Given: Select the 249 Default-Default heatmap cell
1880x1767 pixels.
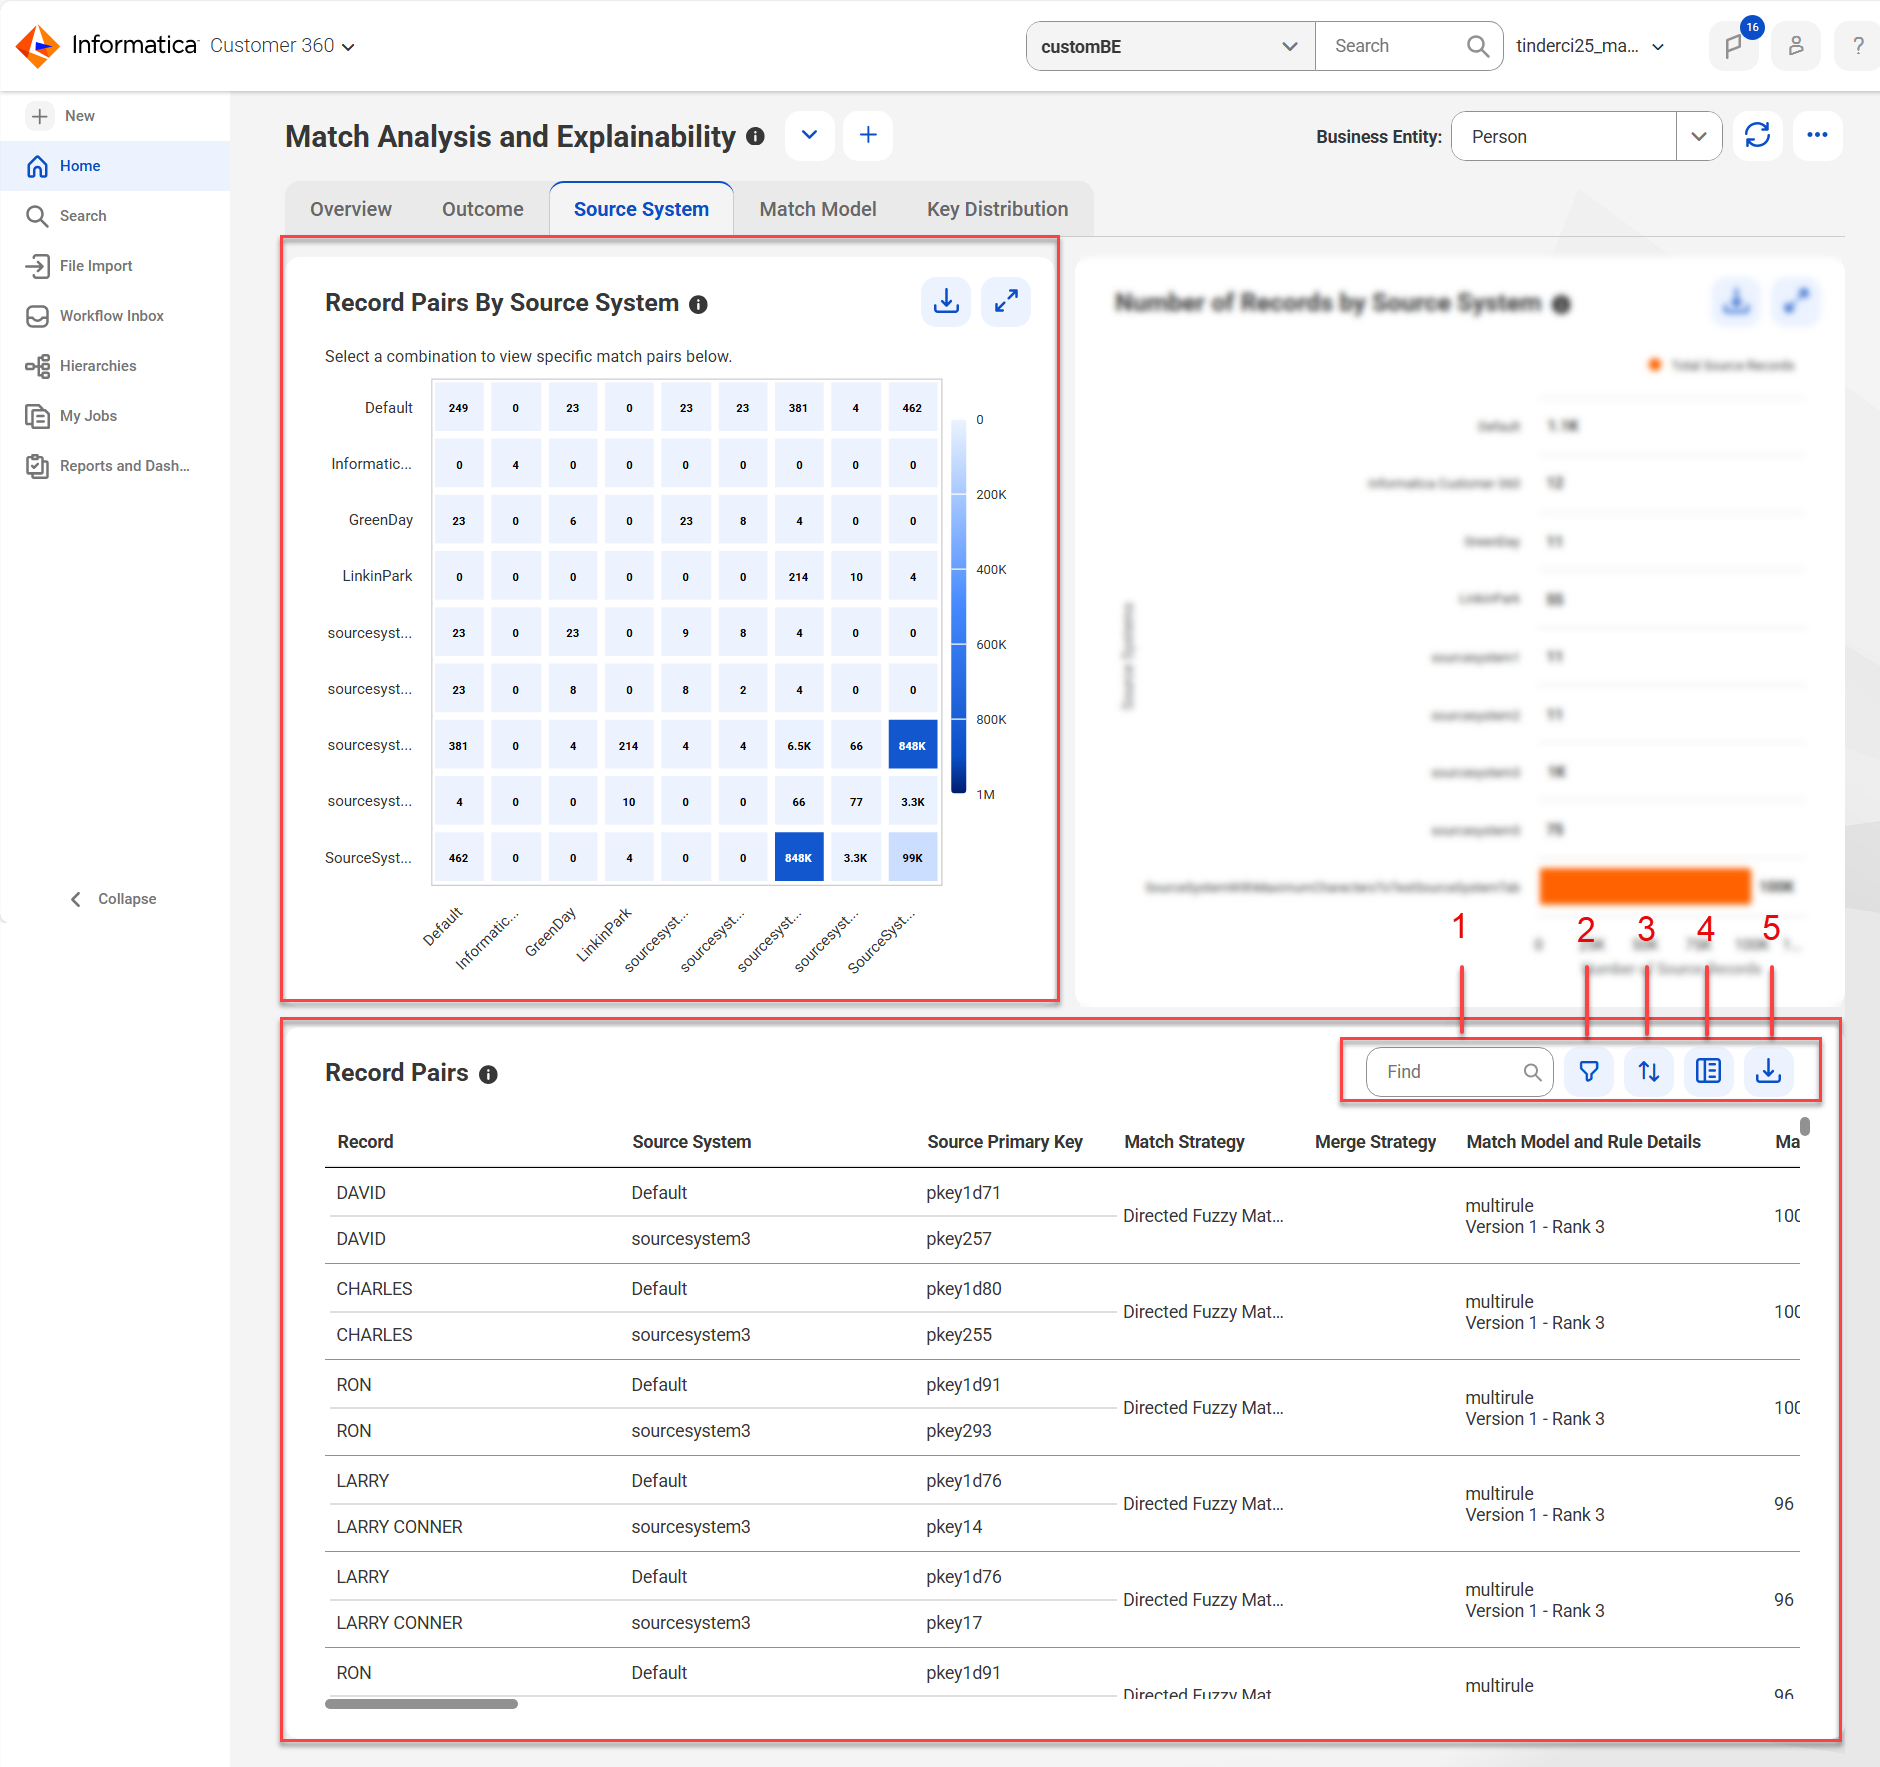Looking at the screenshot, I should 458,407.
